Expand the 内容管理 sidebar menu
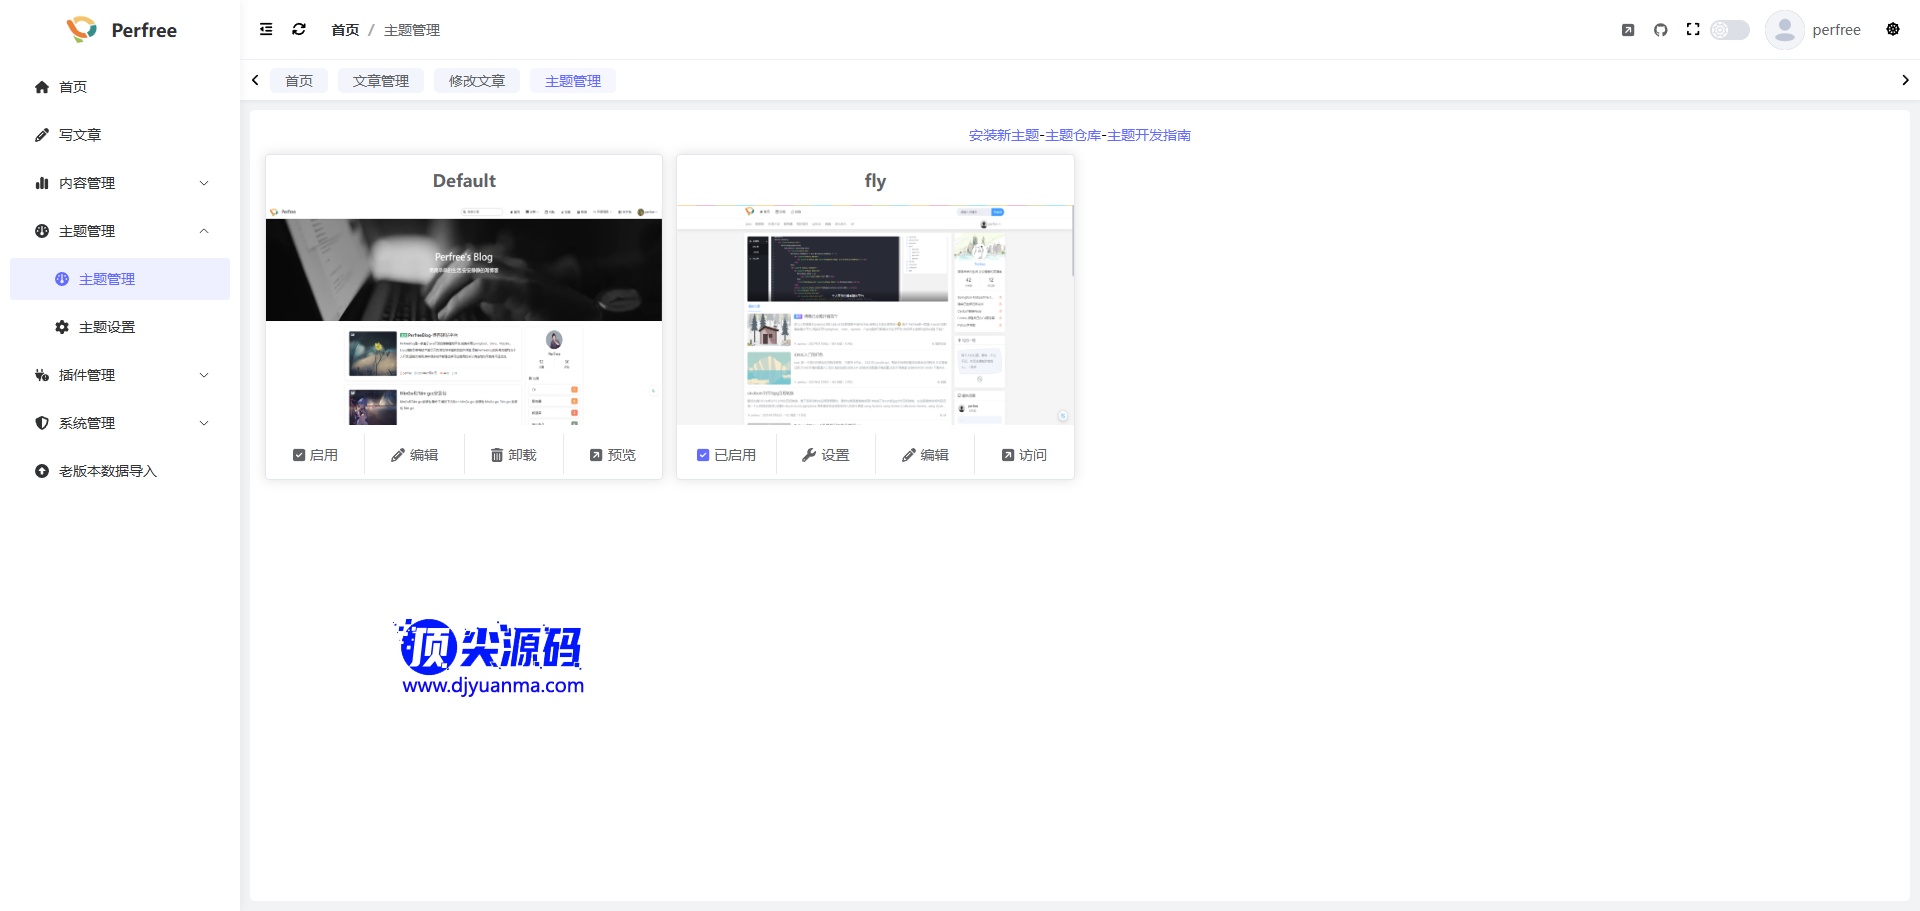The height and width of the screenshot is (911, 1920). tap(120, 183)
